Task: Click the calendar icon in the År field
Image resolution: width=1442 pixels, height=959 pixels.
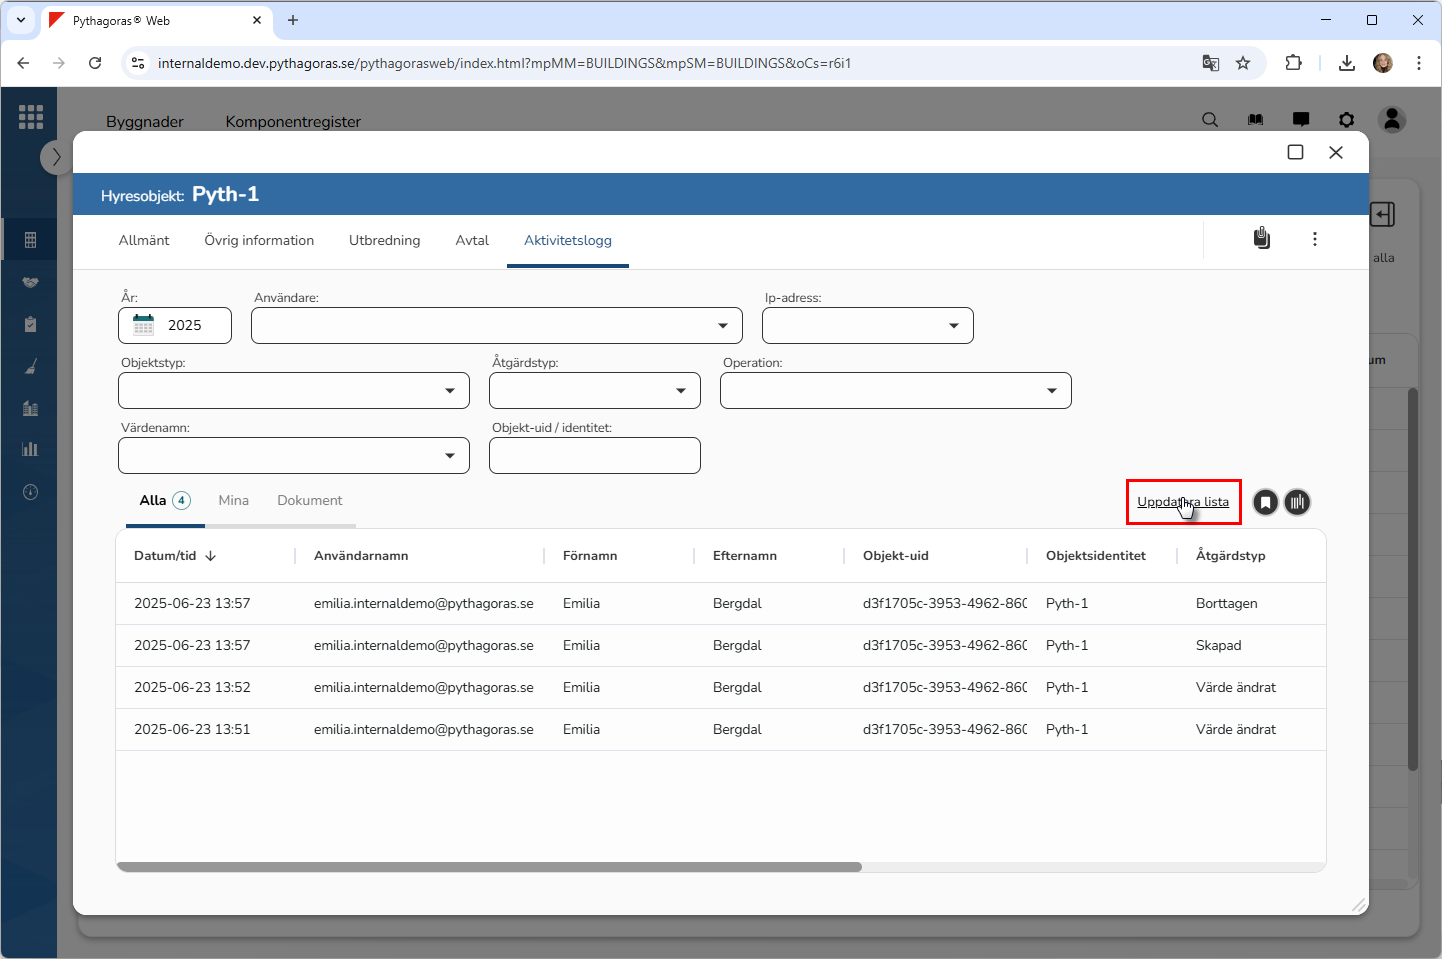Action: click(x=144, y=325)
